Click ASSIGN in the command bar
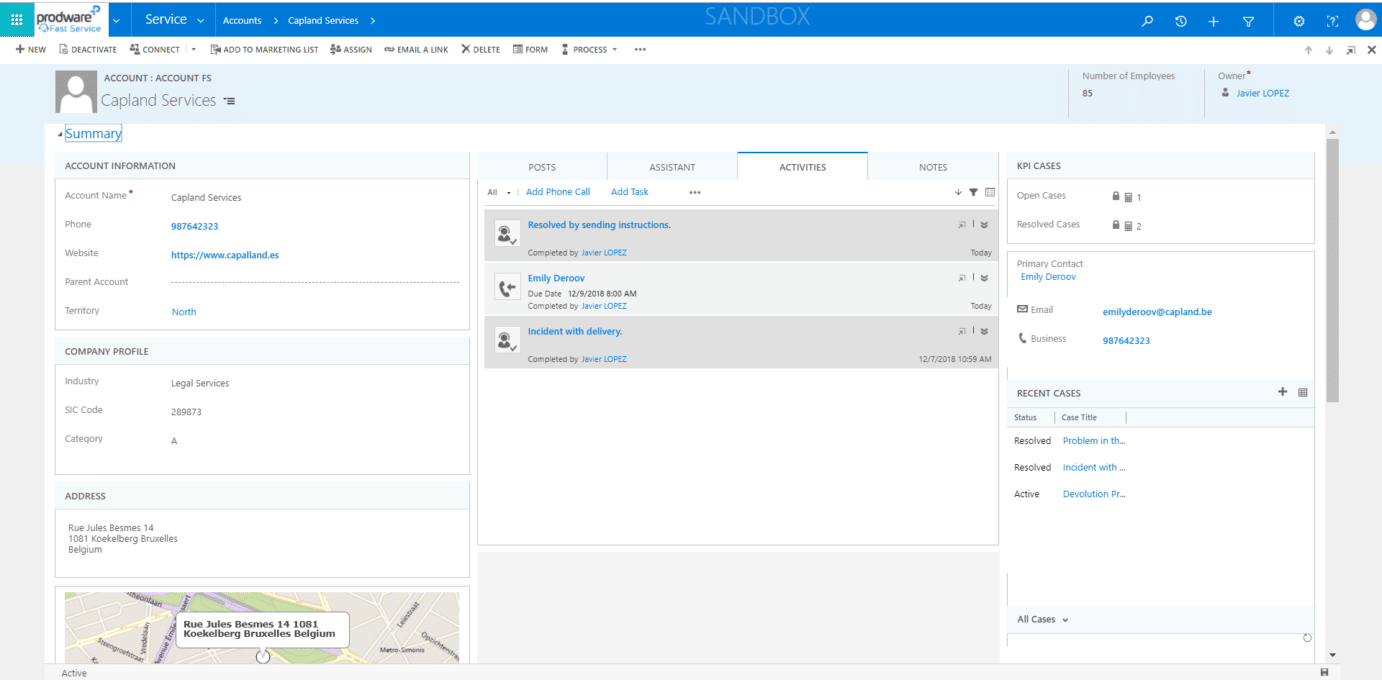Viewport: 1382px width, 680px height. click(351, 49)
